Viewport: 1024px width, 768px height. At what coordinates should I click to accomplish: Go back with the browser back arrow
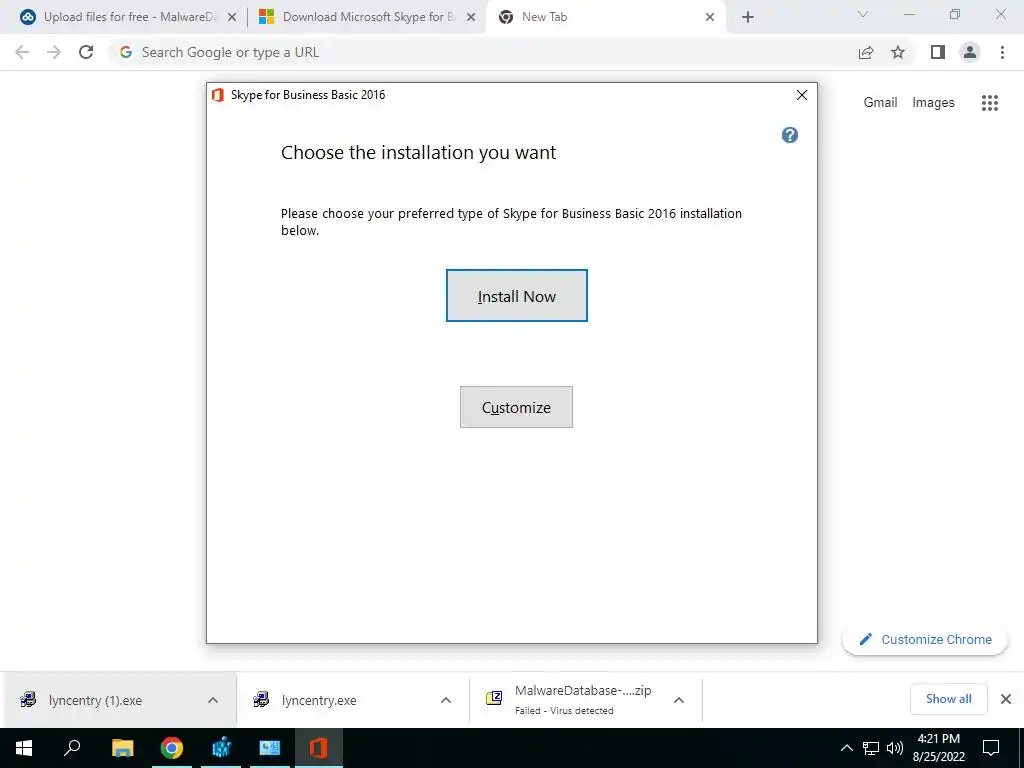pyautogui.click(x=22, y=52)
